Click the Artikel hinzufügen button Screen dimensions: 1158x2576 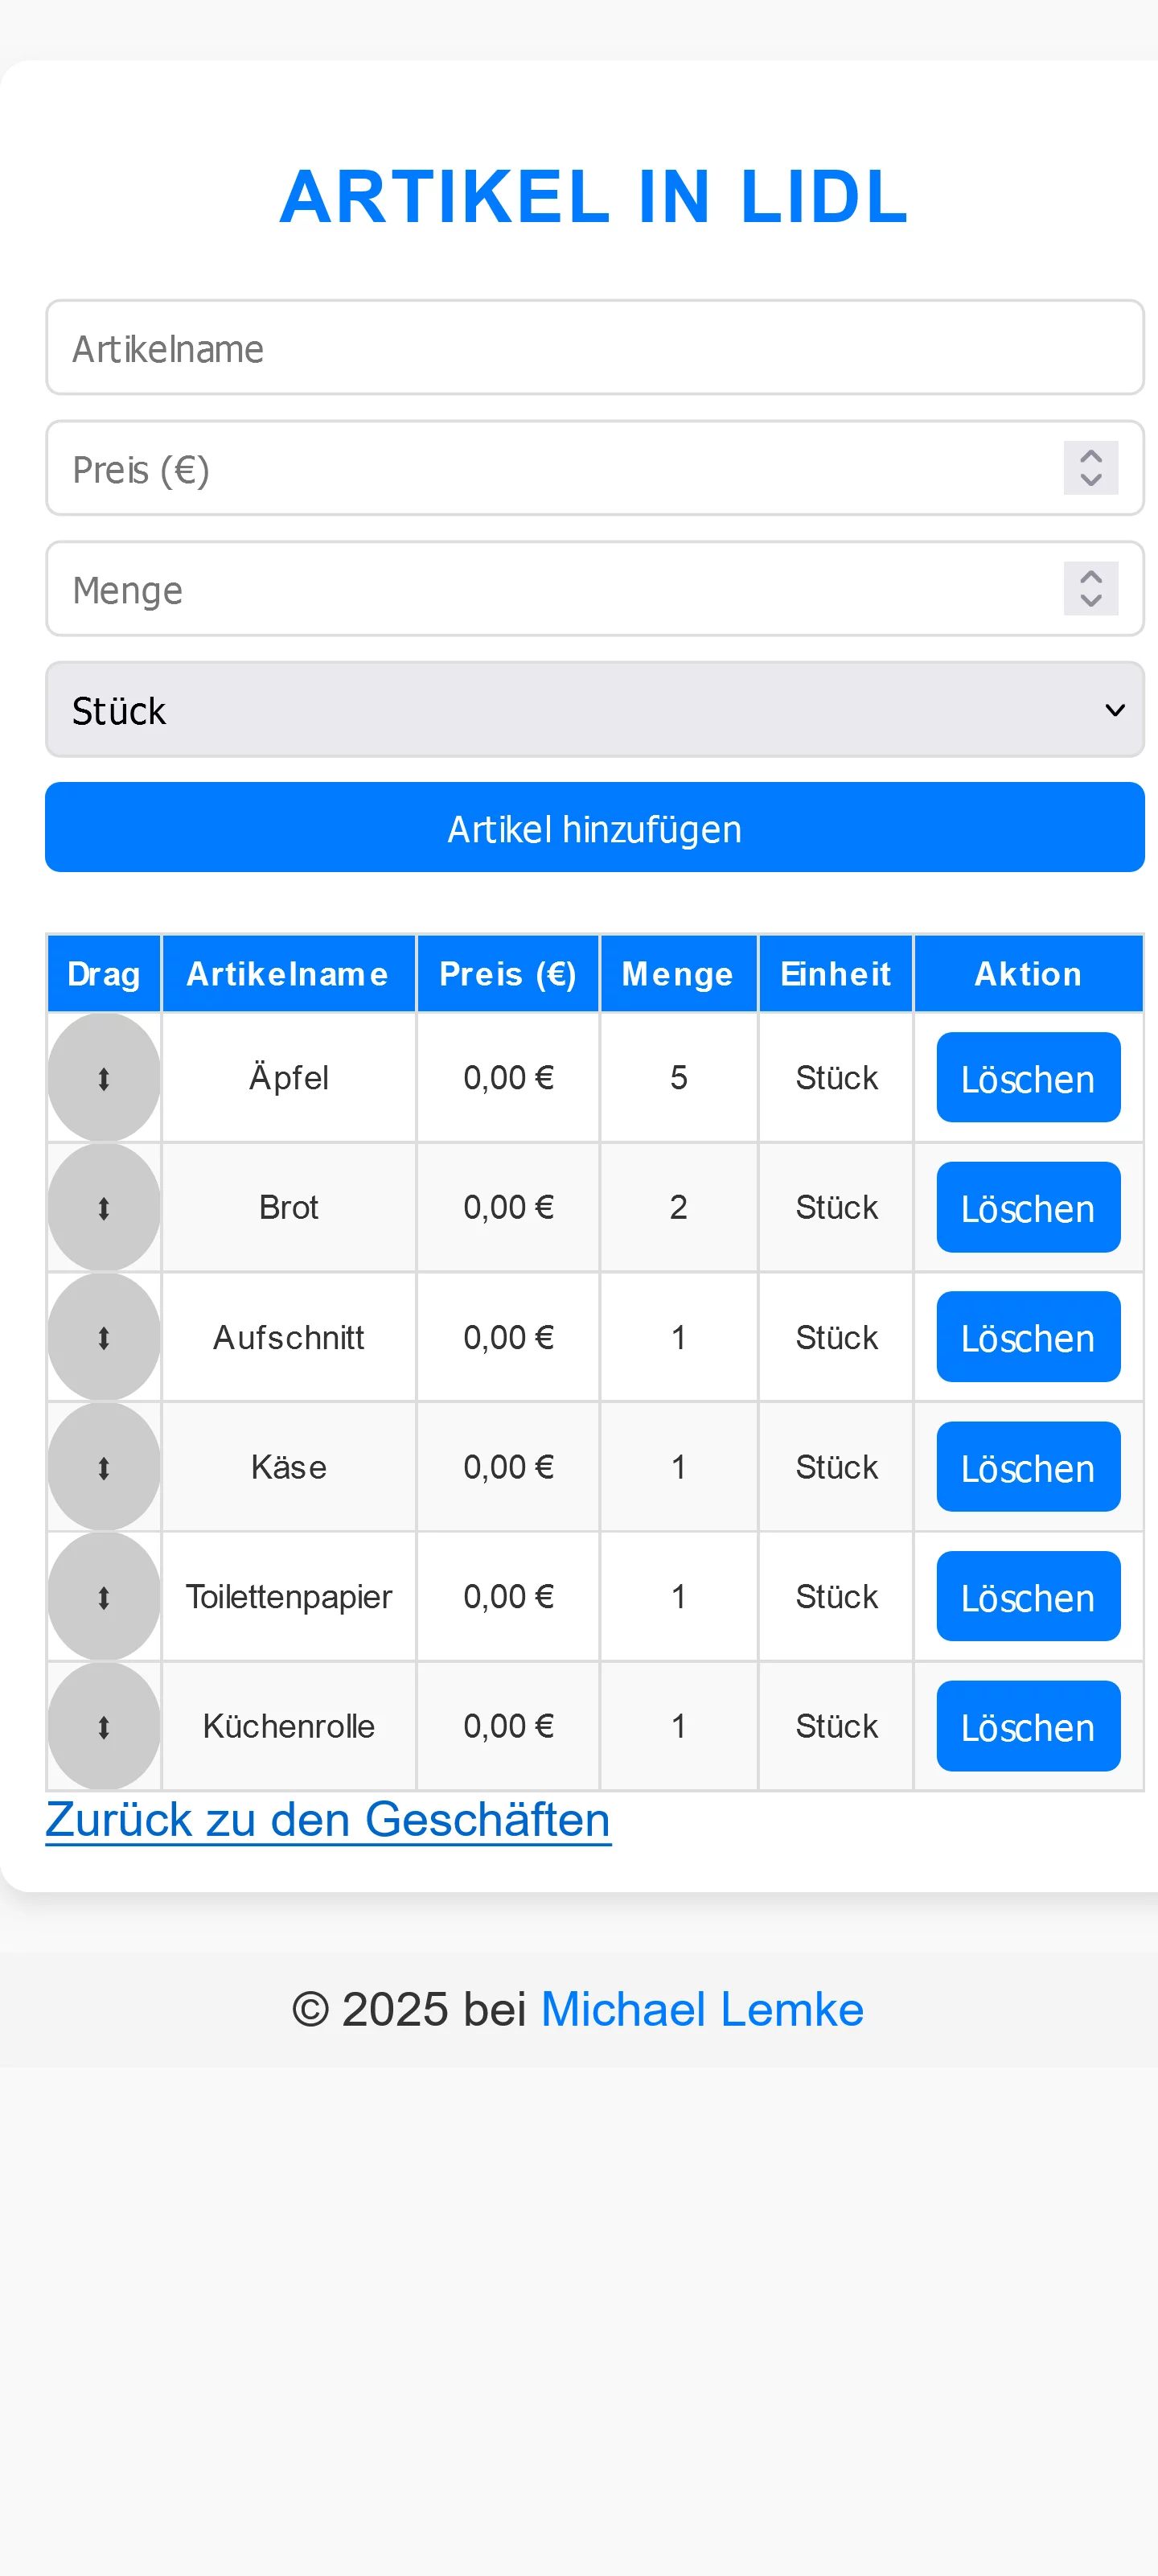(594, 827)
